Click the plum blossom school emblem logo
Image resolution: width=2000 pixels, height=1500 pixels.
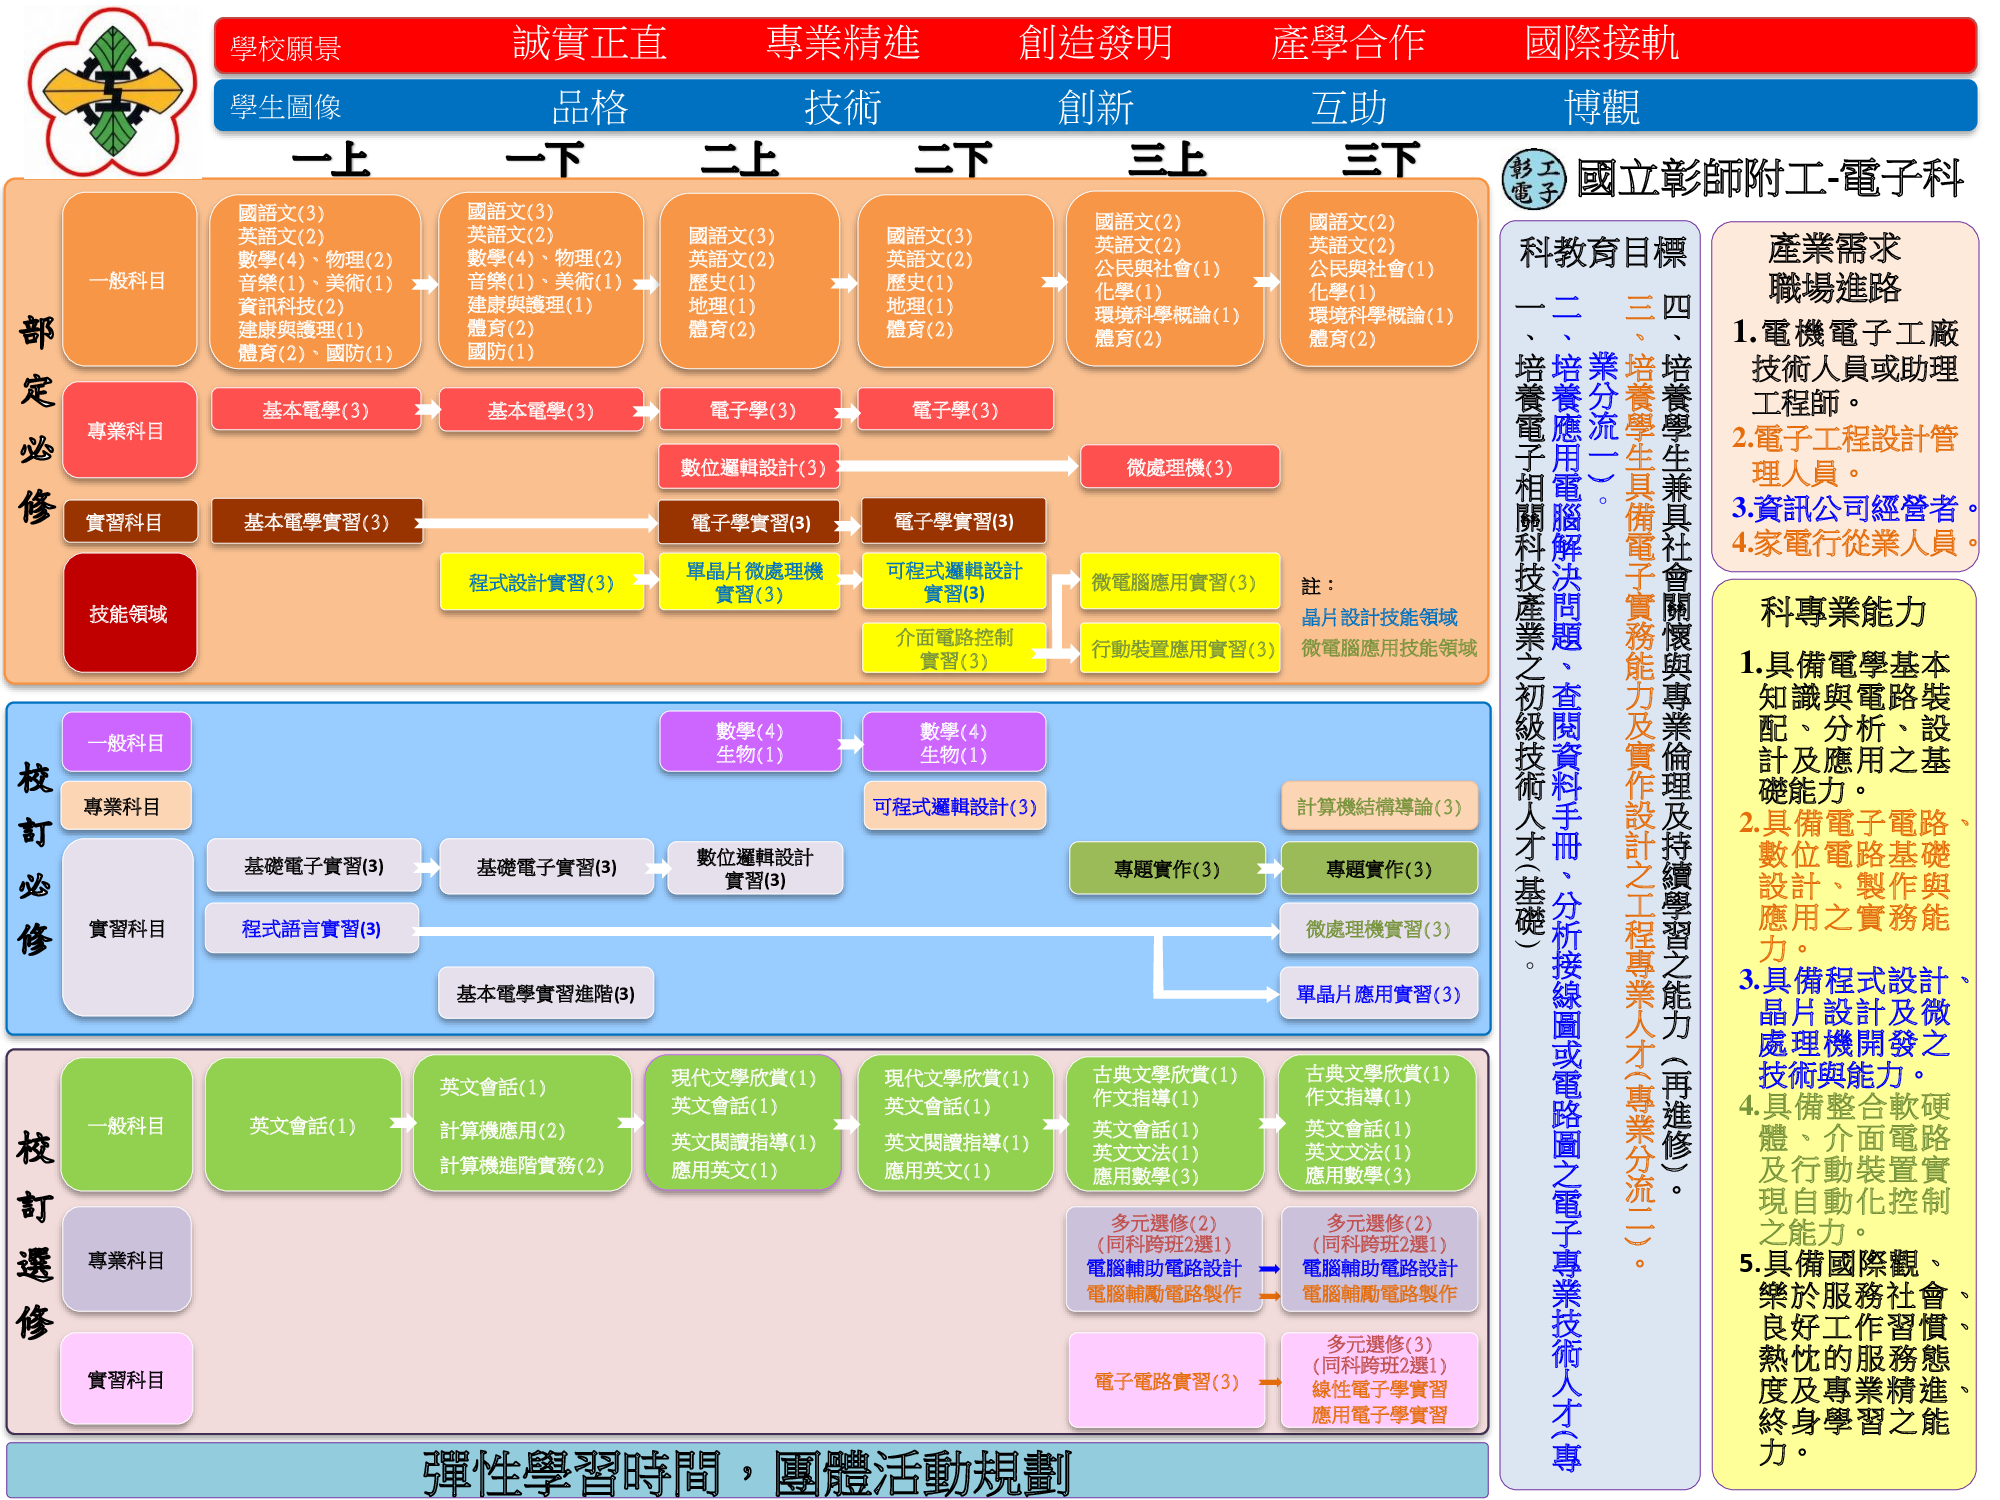112,92
